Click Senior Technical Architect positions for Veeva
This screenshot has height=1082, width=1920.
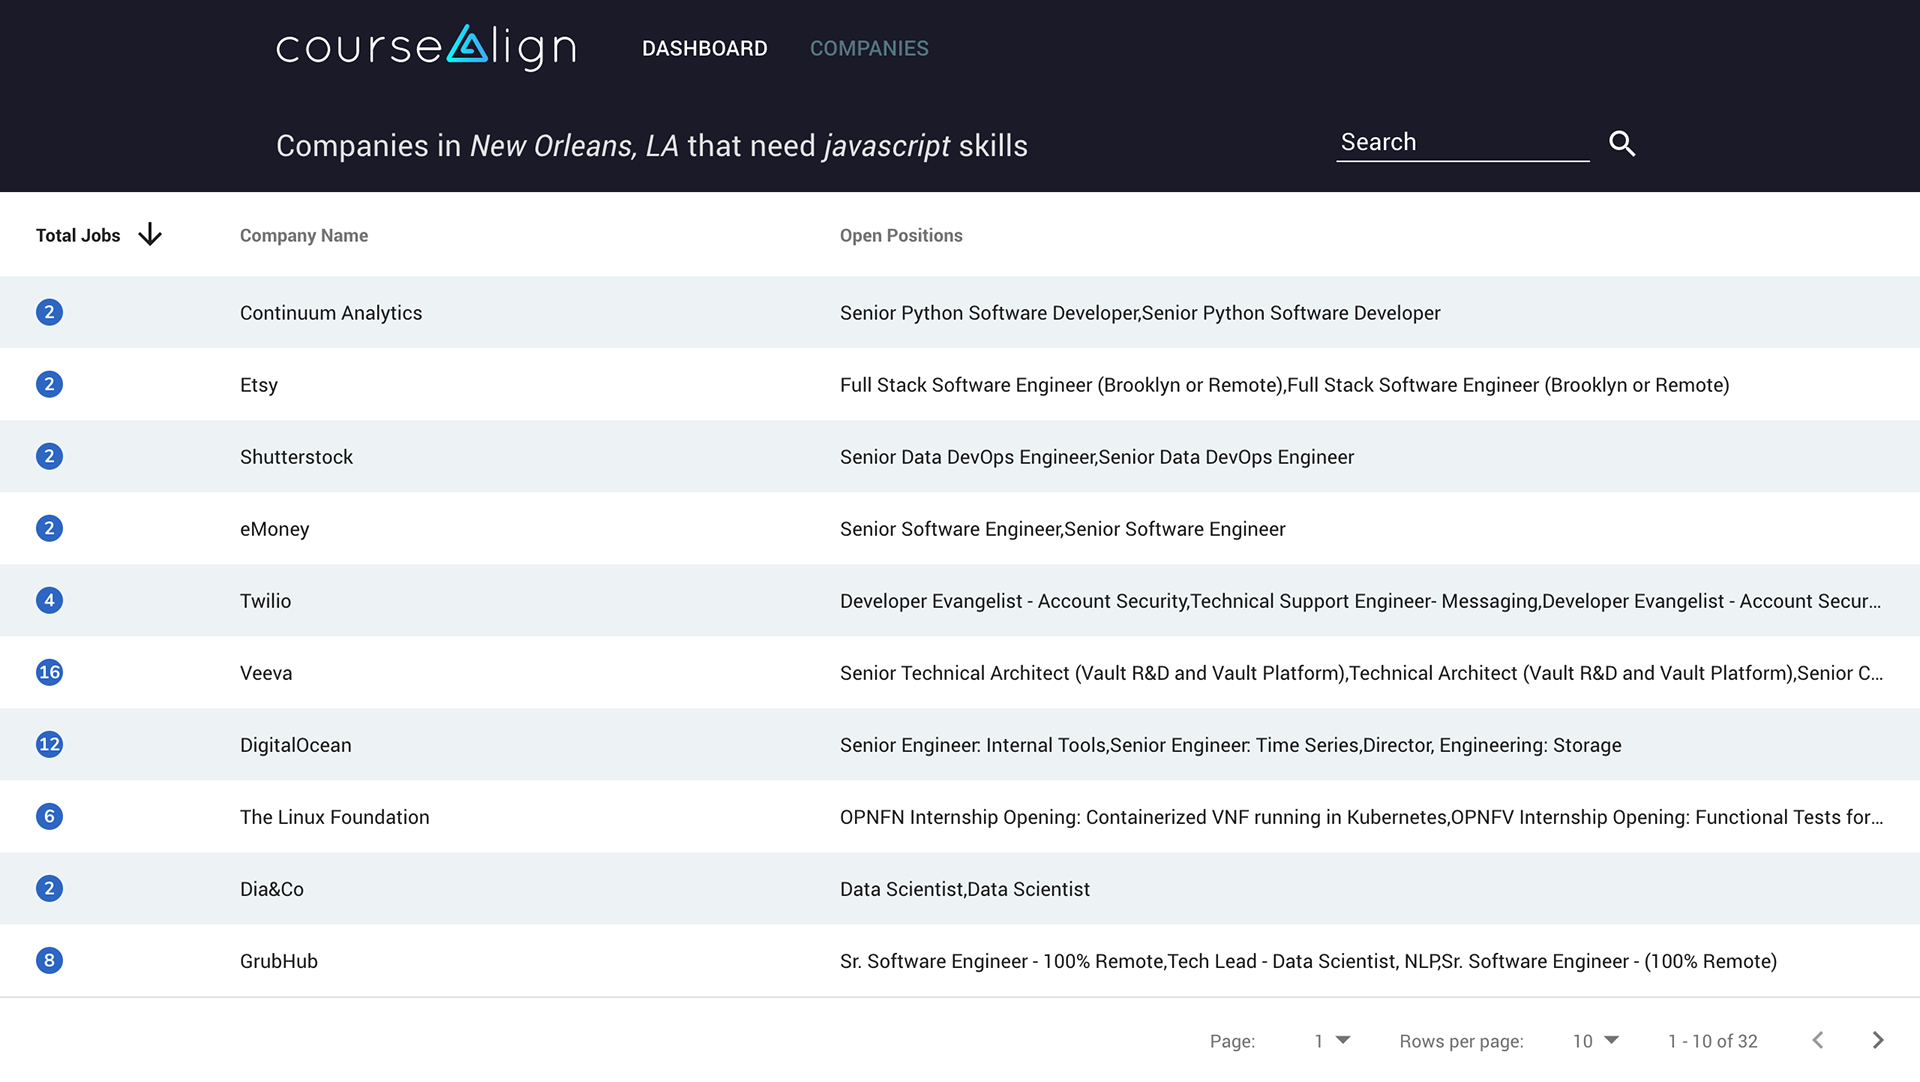pyautogui.click(x=1361, y=673)
